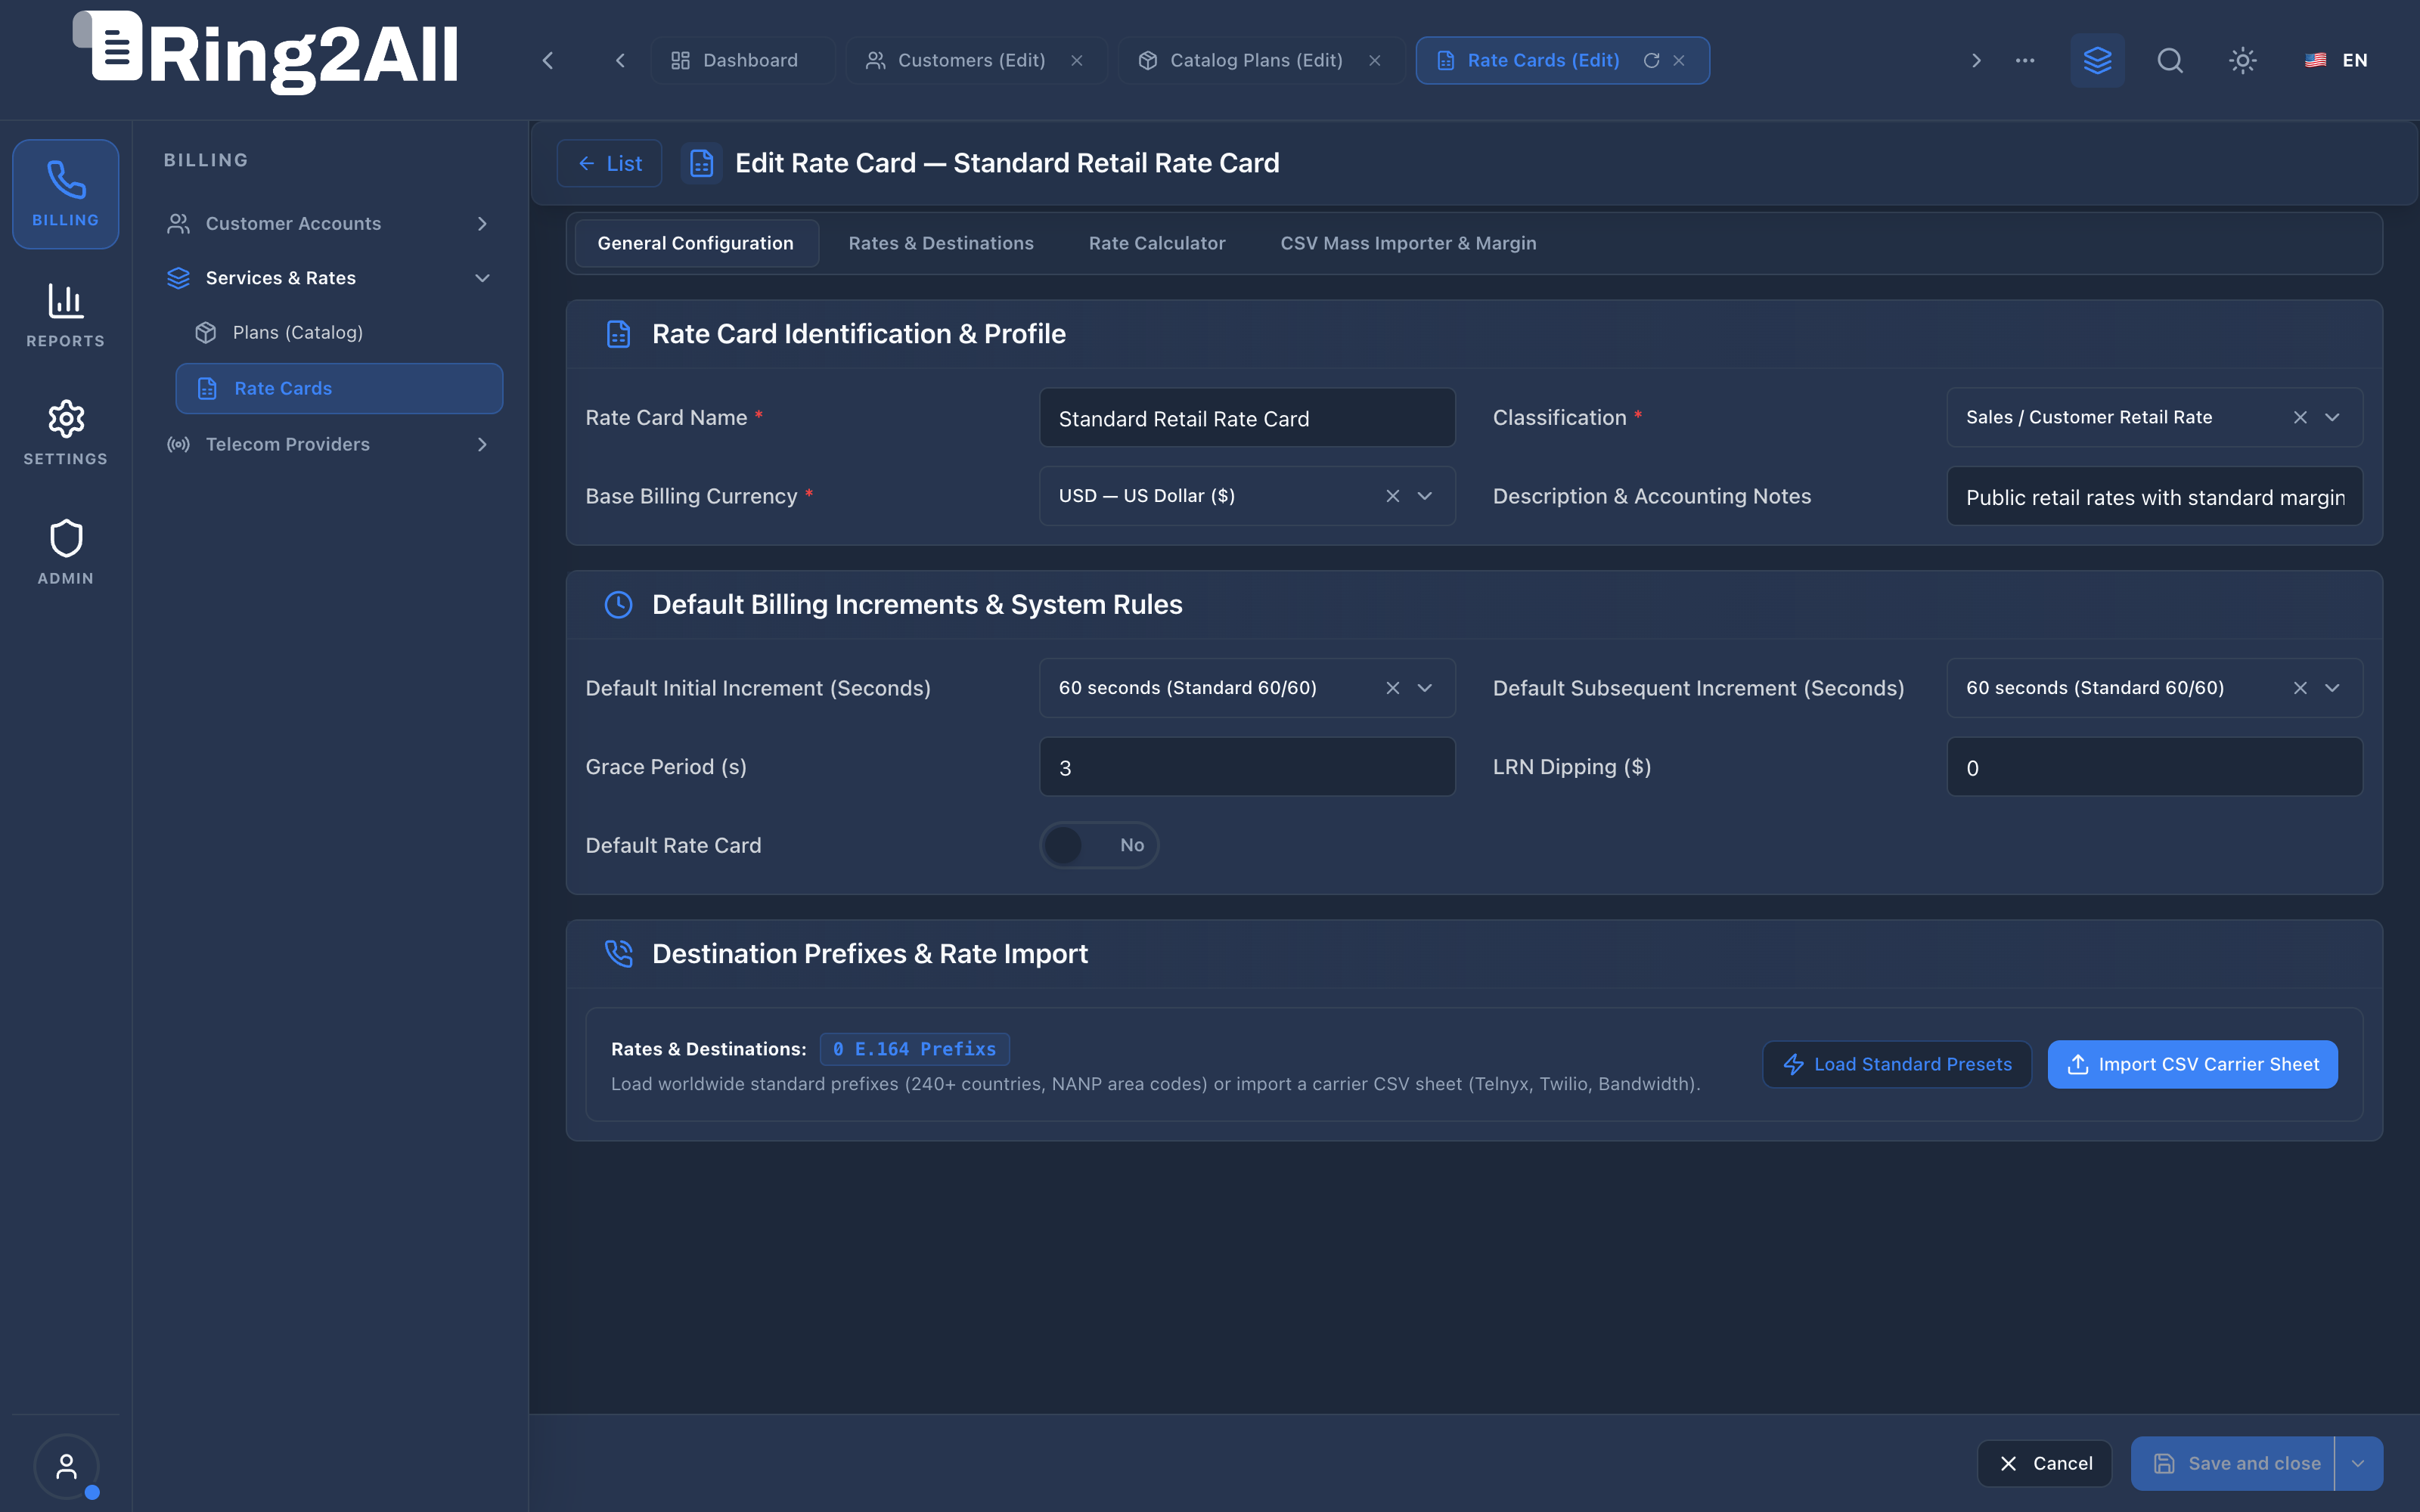Clear the Classification selection
The height and width of the screenshot is (1512, 2420).
tap(2300, 417)
